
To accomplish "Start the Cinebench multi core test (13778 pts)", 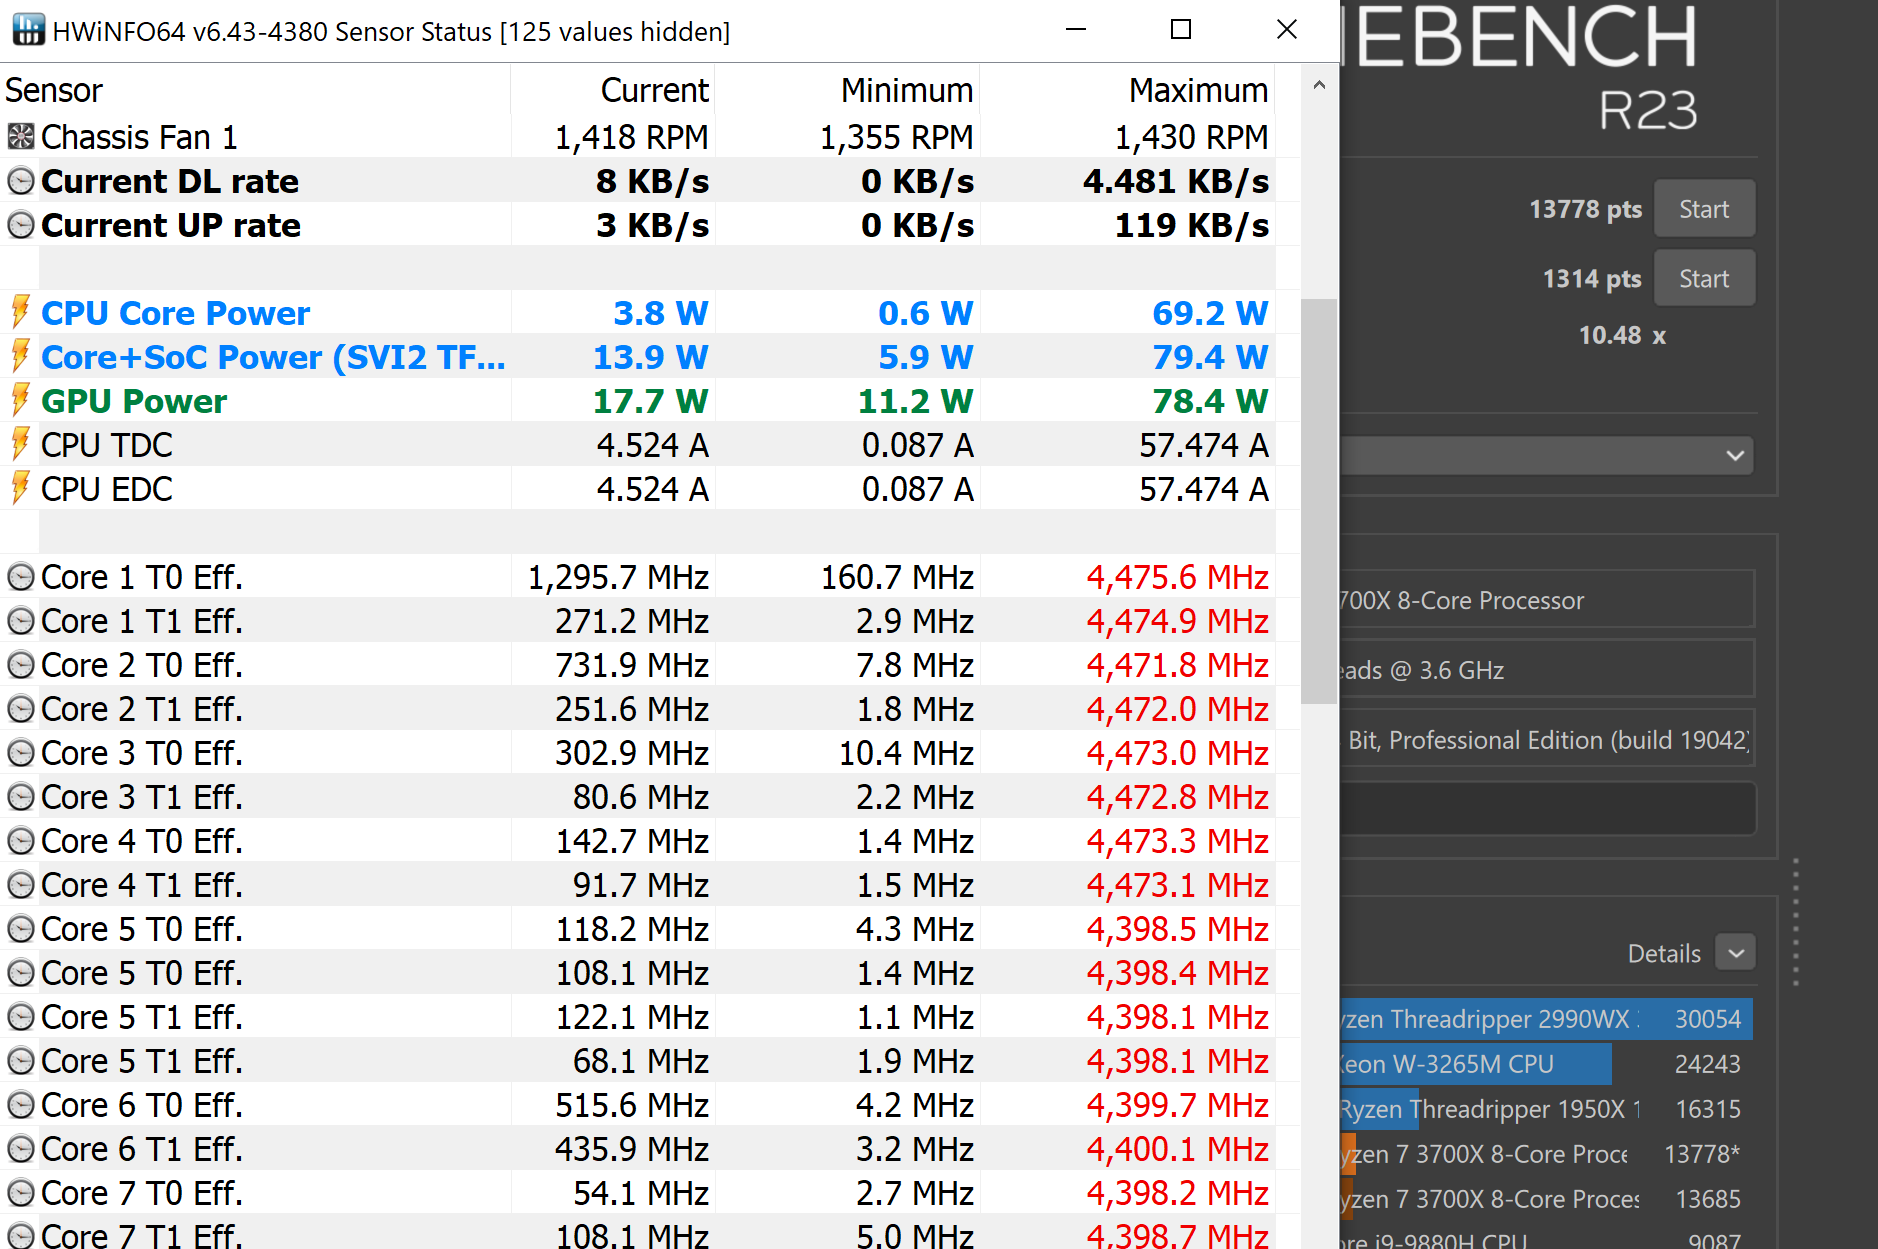I will point(1704,209).
